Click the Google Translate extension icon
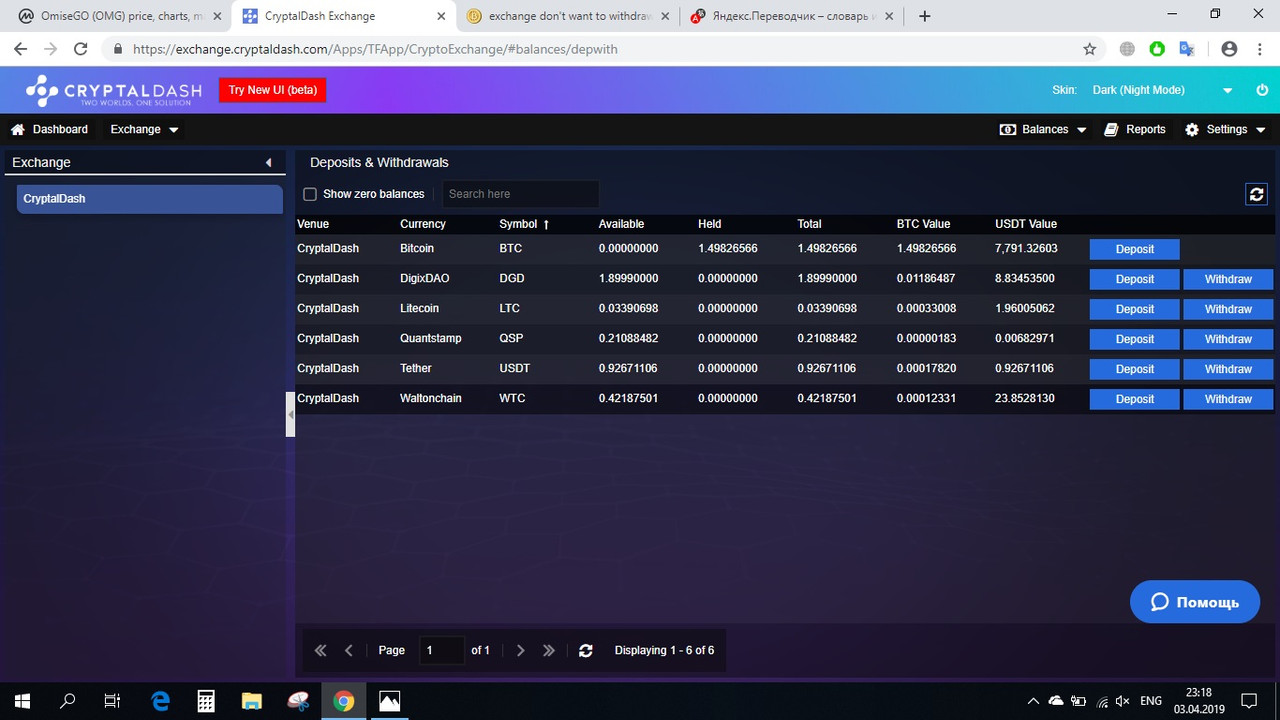The width and height of the screenshot is (1280, 720). tap(1187, 48)
